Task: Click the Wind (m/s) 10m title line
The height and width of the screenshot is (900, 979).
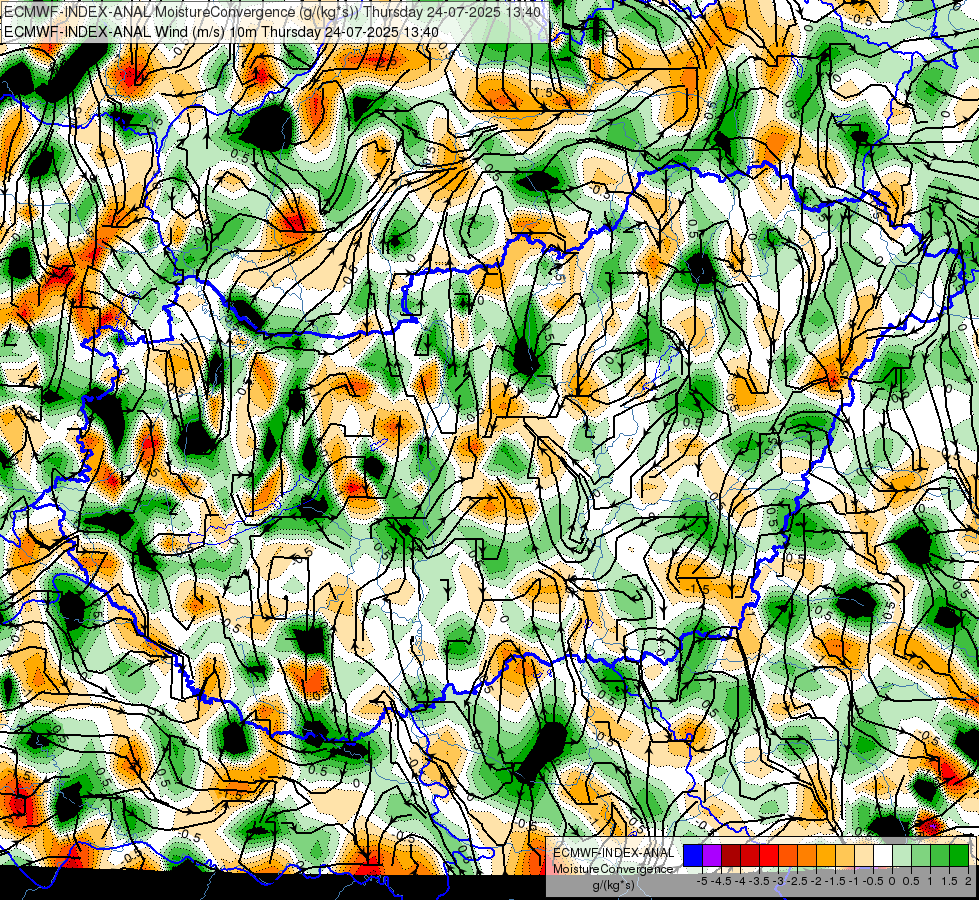Action: click(x=221, y=32)
